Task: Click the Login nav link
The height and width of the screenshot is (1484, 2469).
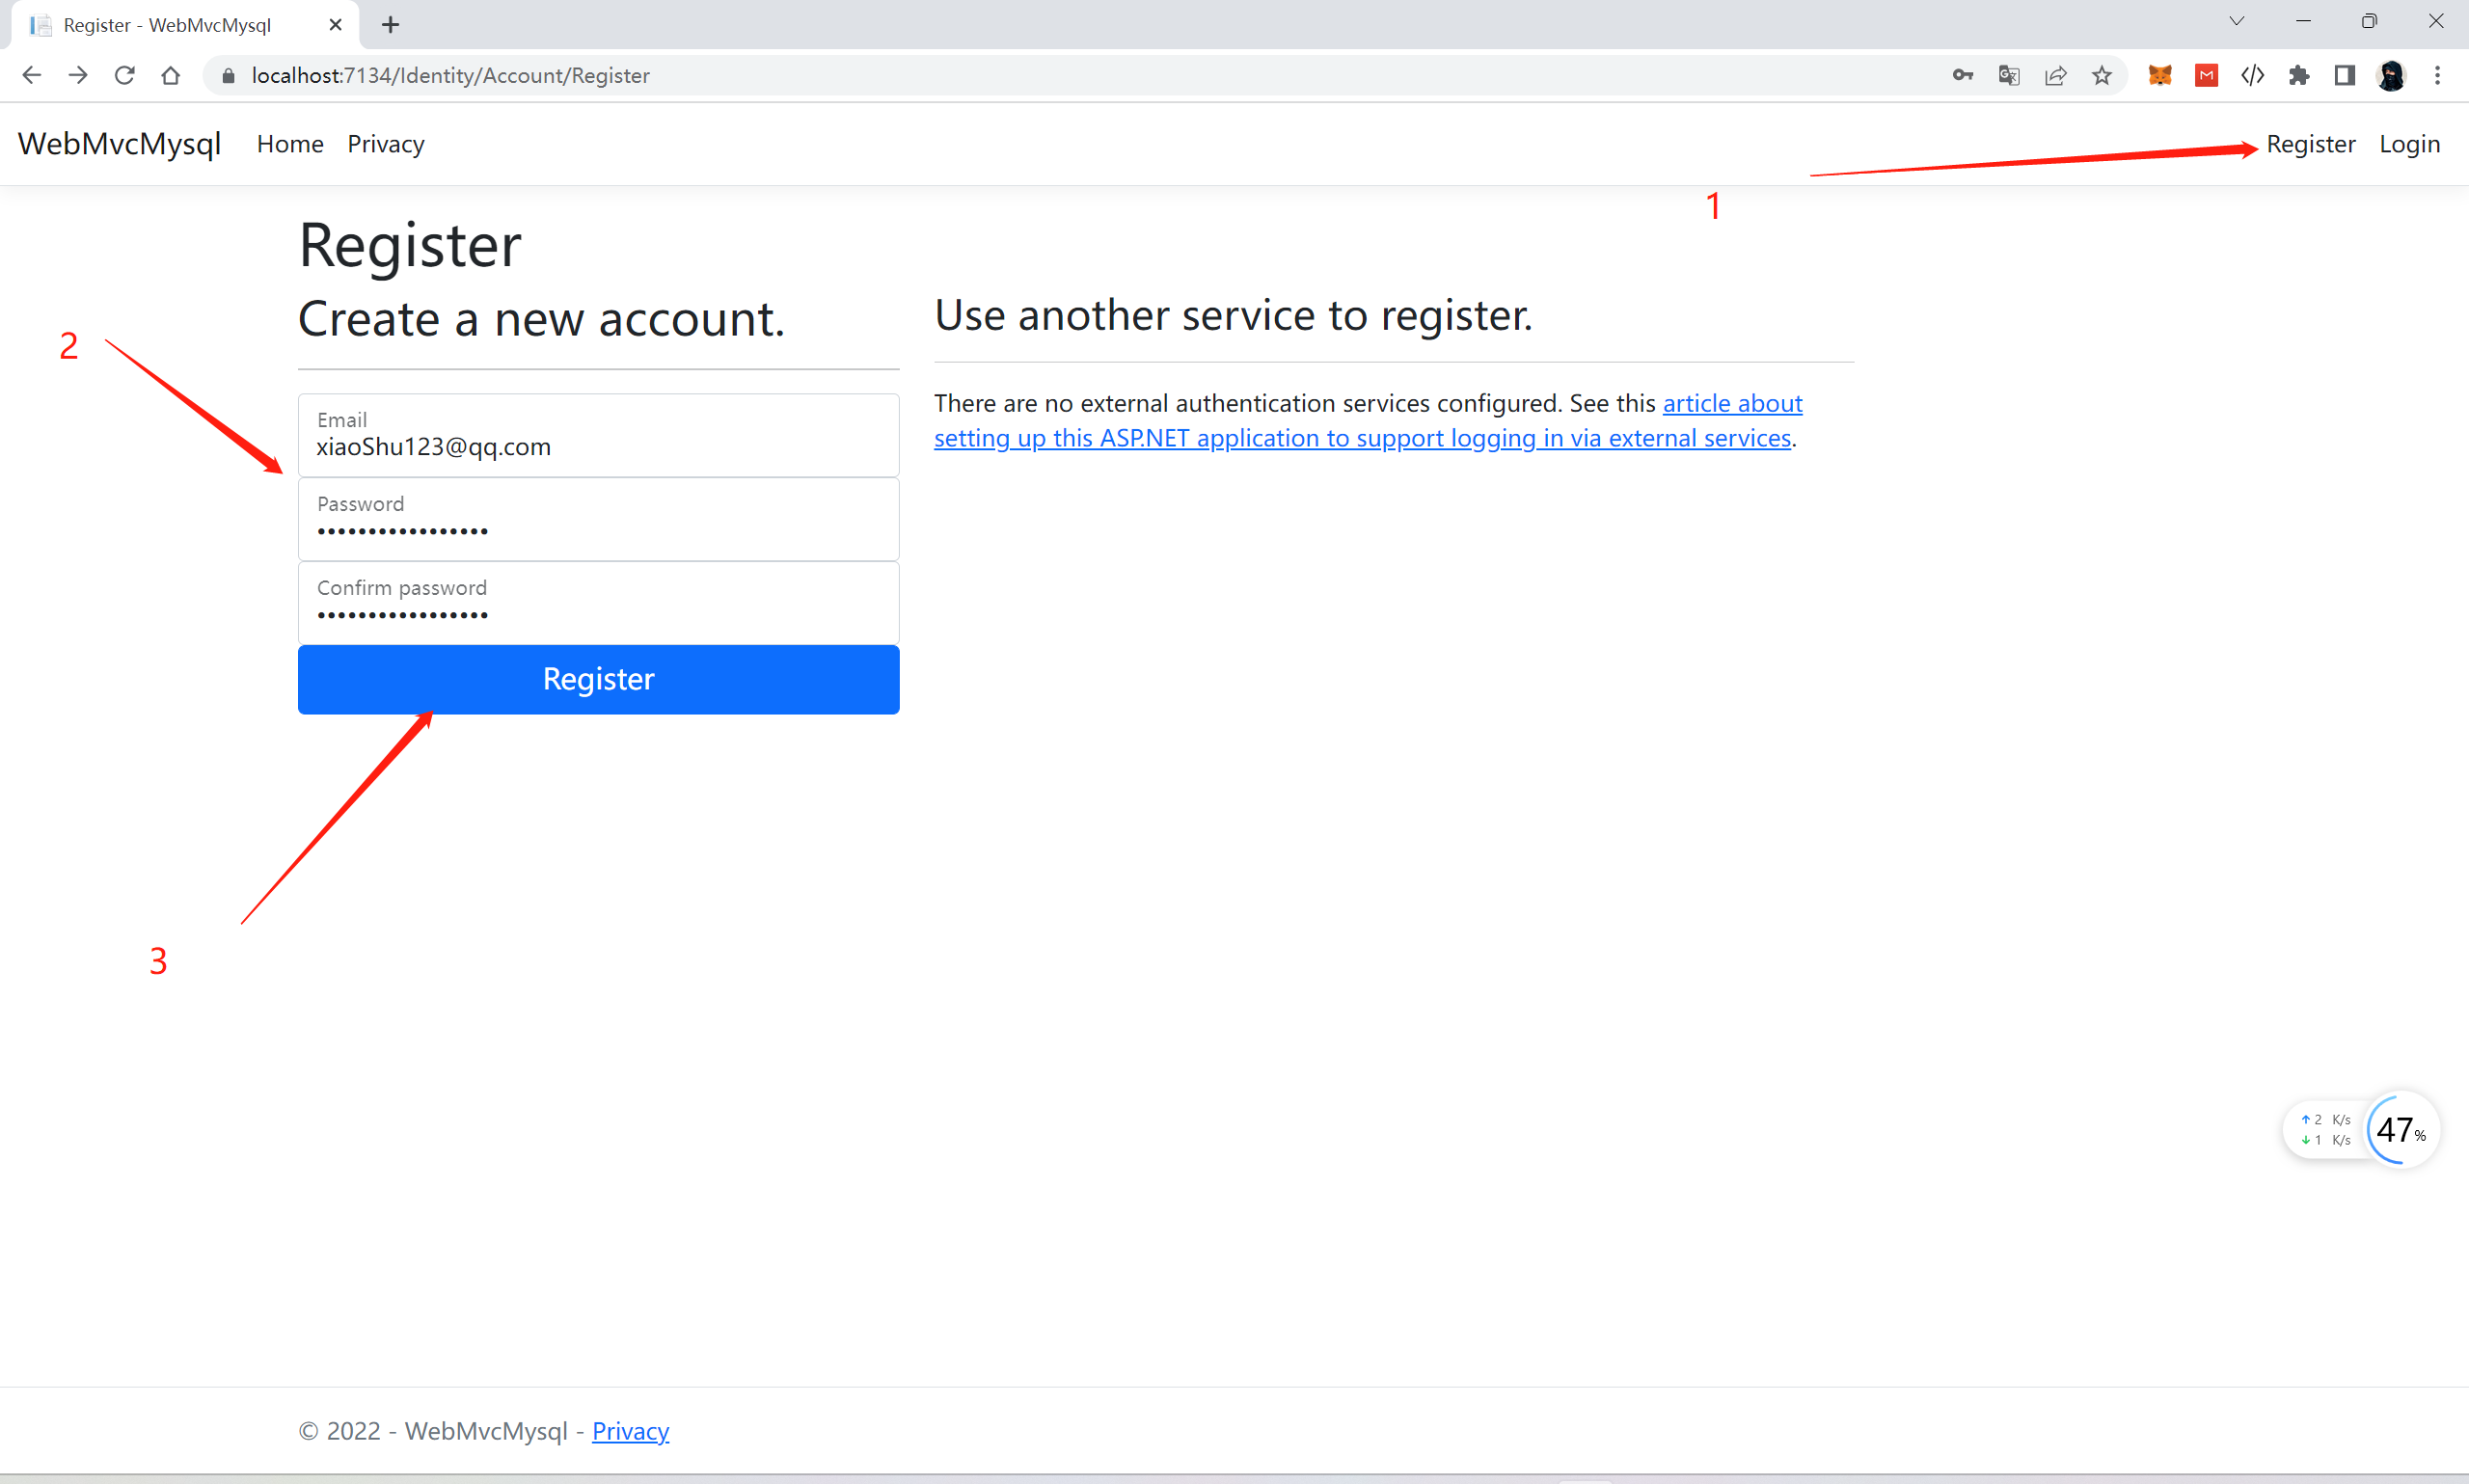Action: tap(2408, 144)
